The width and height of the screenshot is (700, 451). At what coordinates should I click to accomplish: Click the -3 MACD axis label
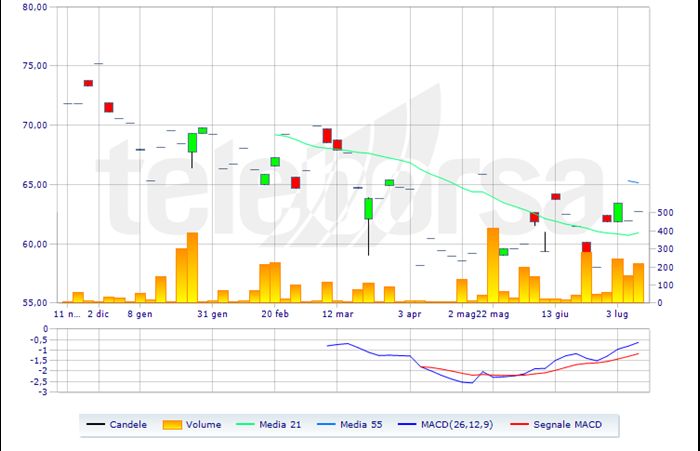pos(43,392)
